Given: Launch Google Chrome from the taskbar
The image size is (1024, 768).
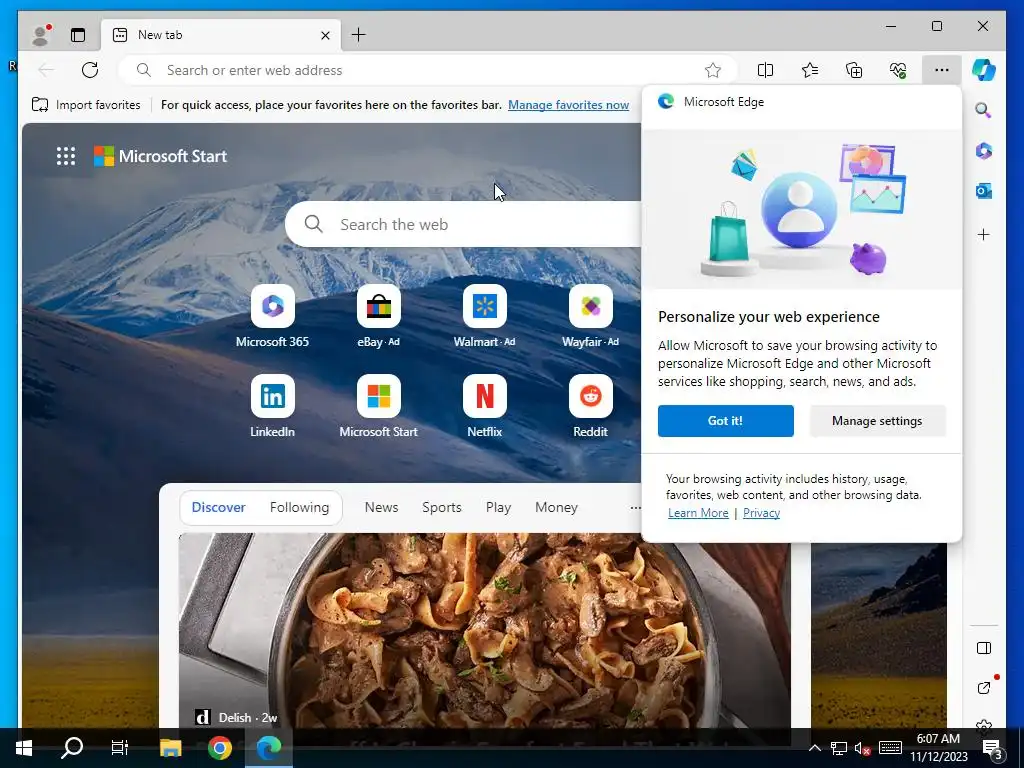Looking at the screenshot, I should 220,748.
